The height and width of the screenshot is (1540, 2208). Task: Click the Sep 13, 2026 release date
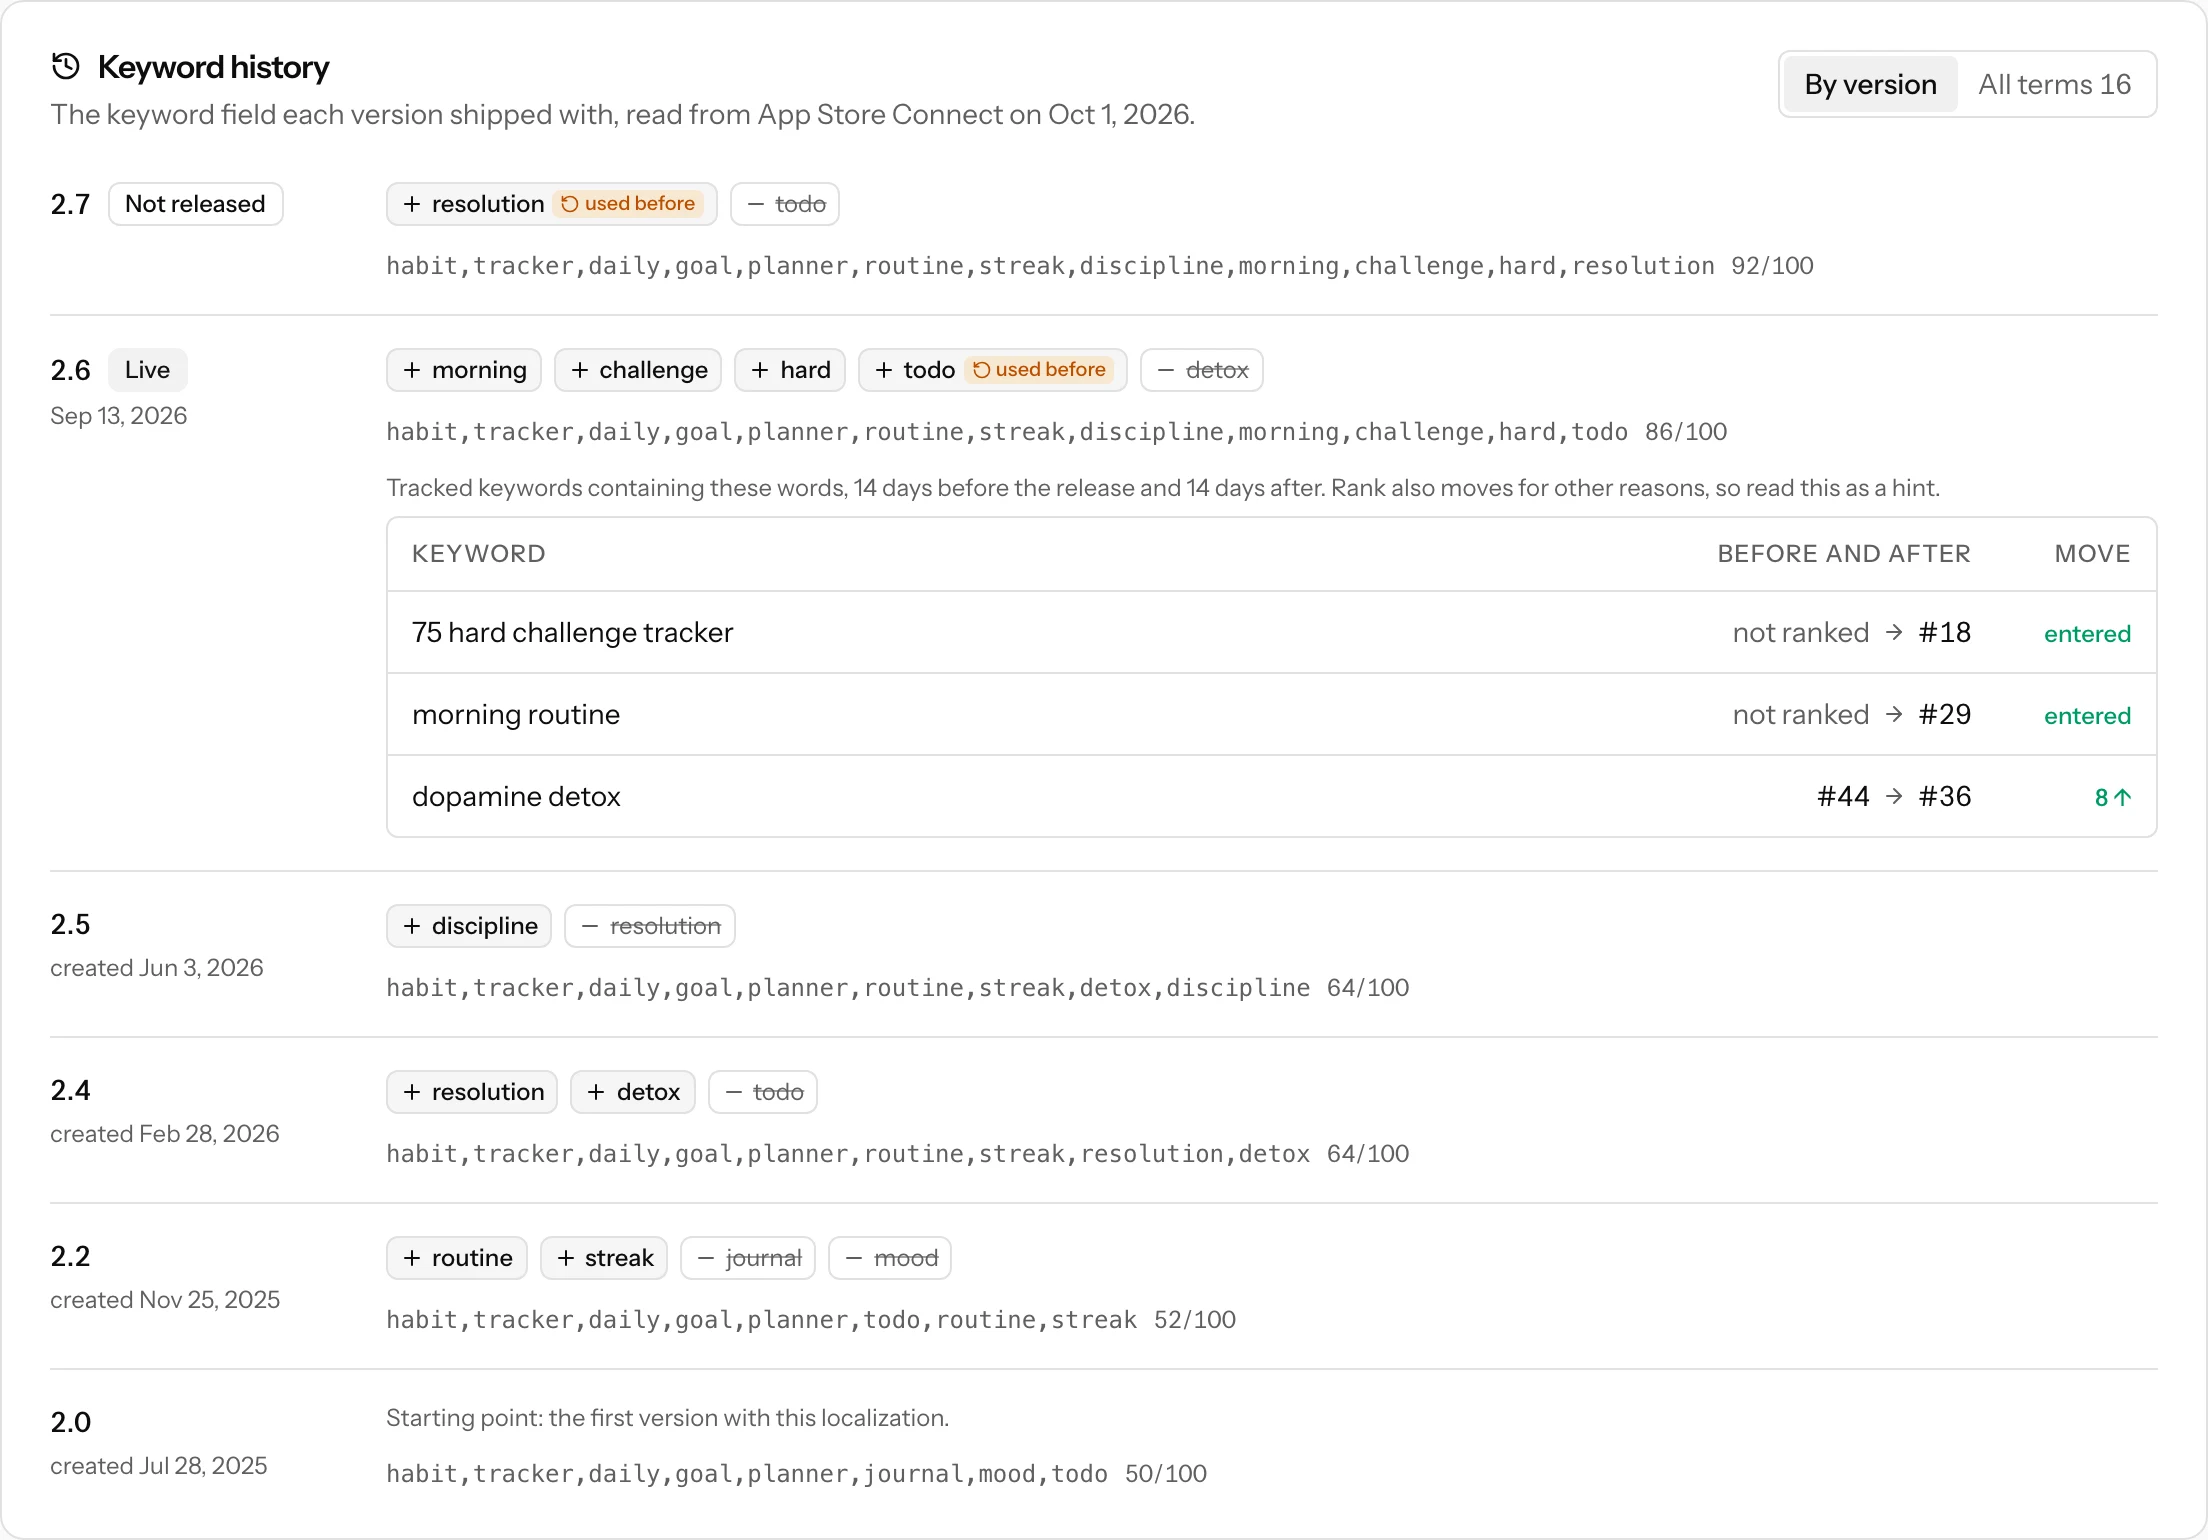point(119,416)
